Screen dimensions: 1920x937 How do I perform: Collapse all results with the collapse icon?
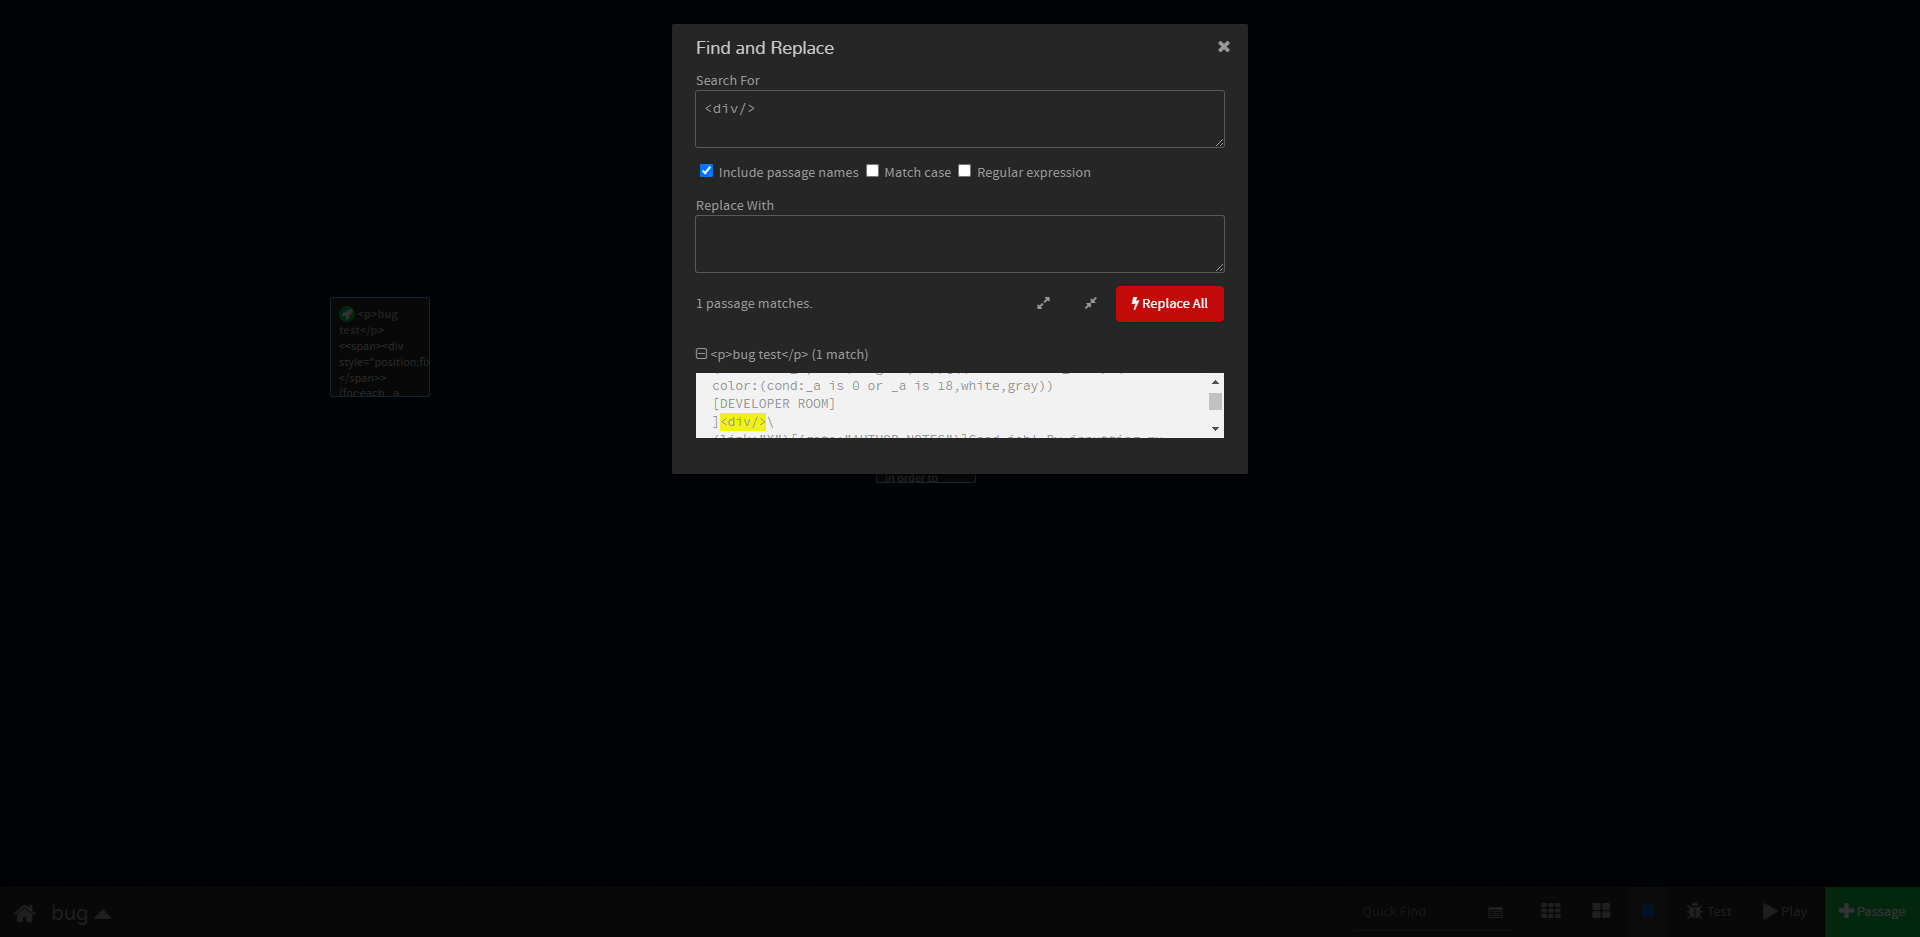(x=1090, y=303)
